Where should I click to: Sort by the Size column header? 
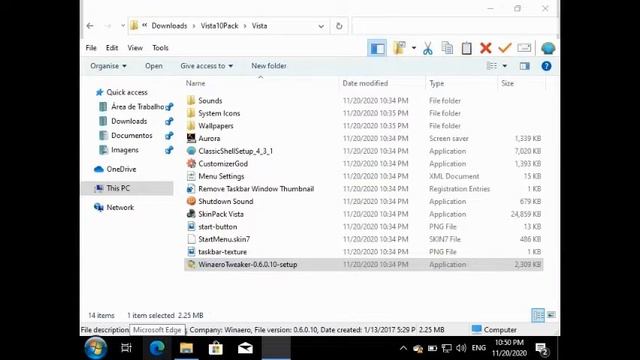point(507,83)
